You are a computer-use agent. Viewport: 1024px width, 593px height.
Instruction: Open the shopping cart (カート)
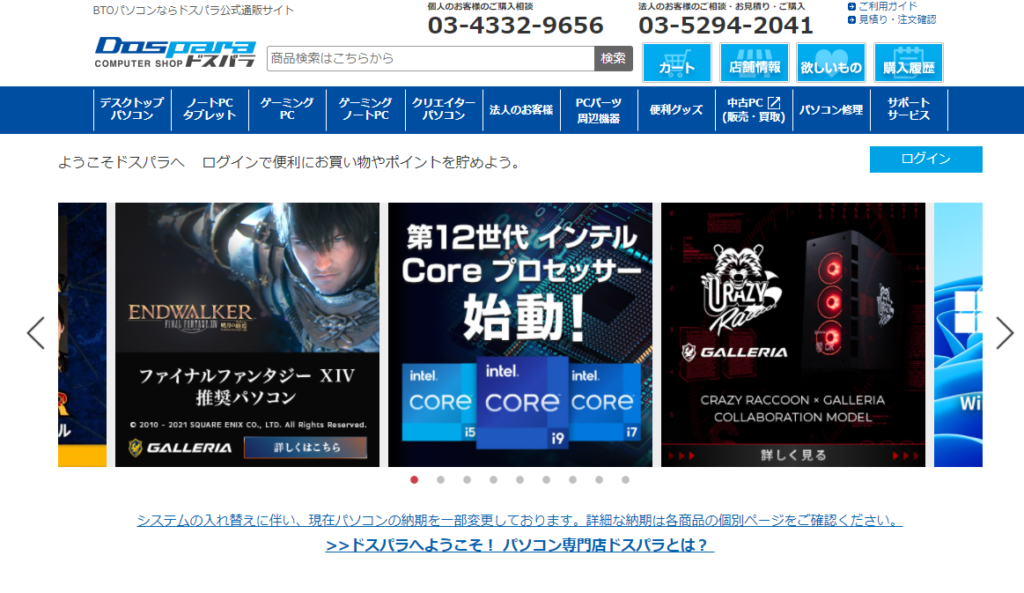click(x=677, y=63)
